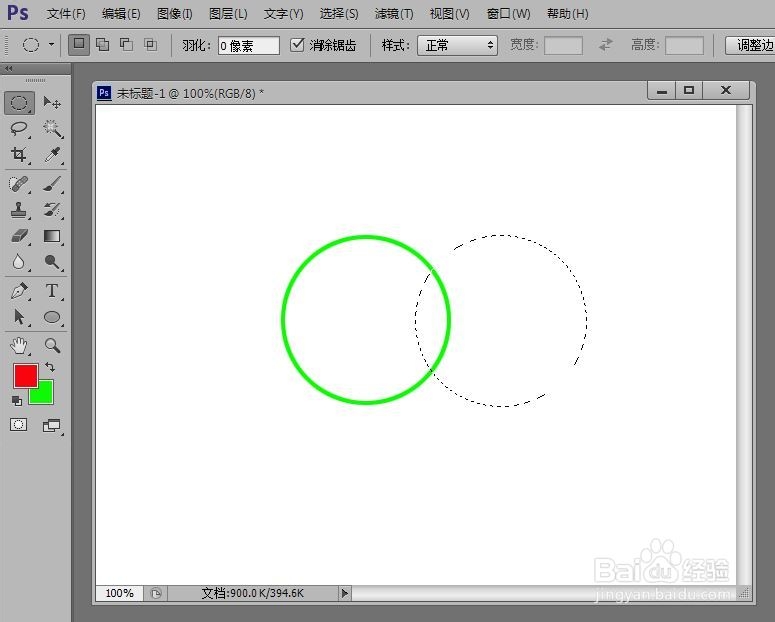Screen dimensions: 775x622
Task: Select the Eyedropper tool
Action: 52,155
